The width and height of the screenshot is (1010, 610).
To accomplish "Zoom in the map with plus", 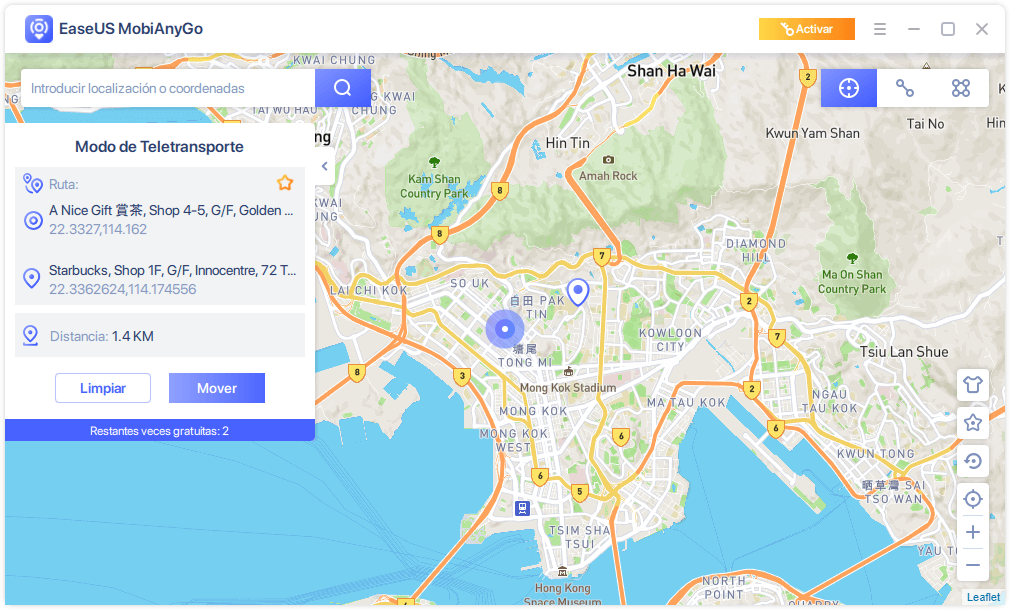I will coord(972,532).
